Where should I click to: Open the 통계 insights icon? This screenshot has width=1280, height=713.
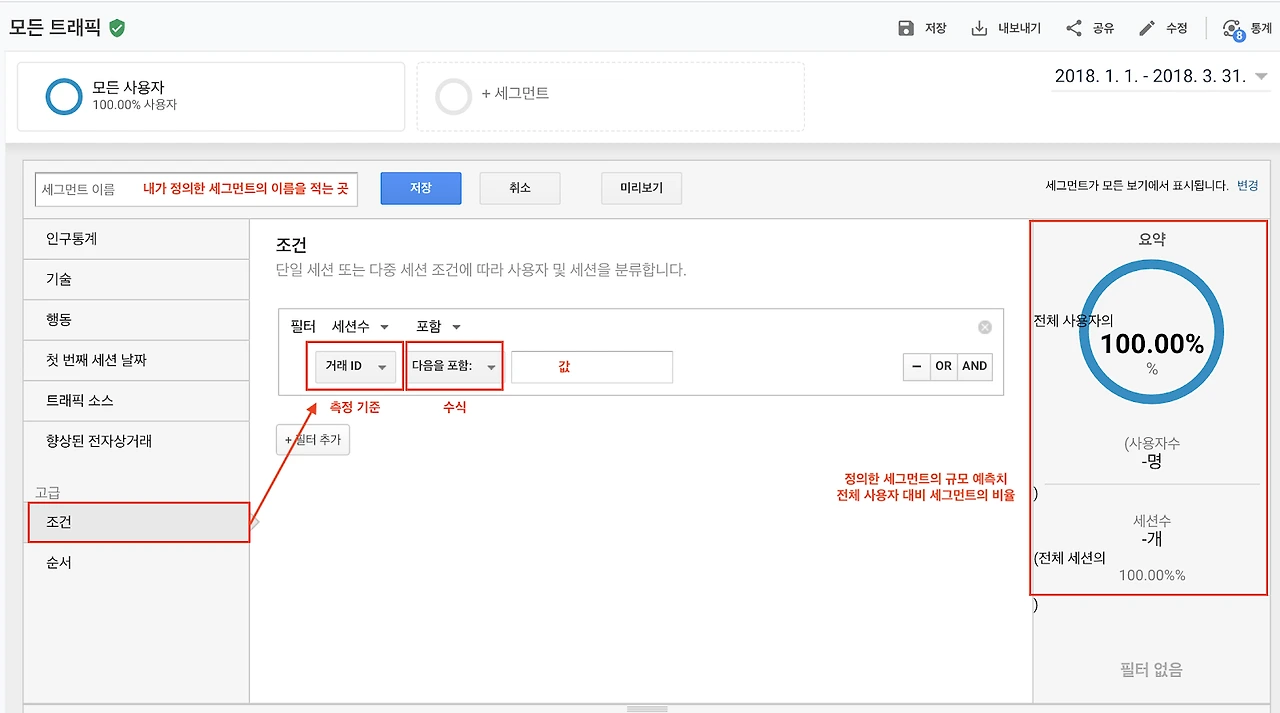pyautogui.click(x=1234, y=29)
